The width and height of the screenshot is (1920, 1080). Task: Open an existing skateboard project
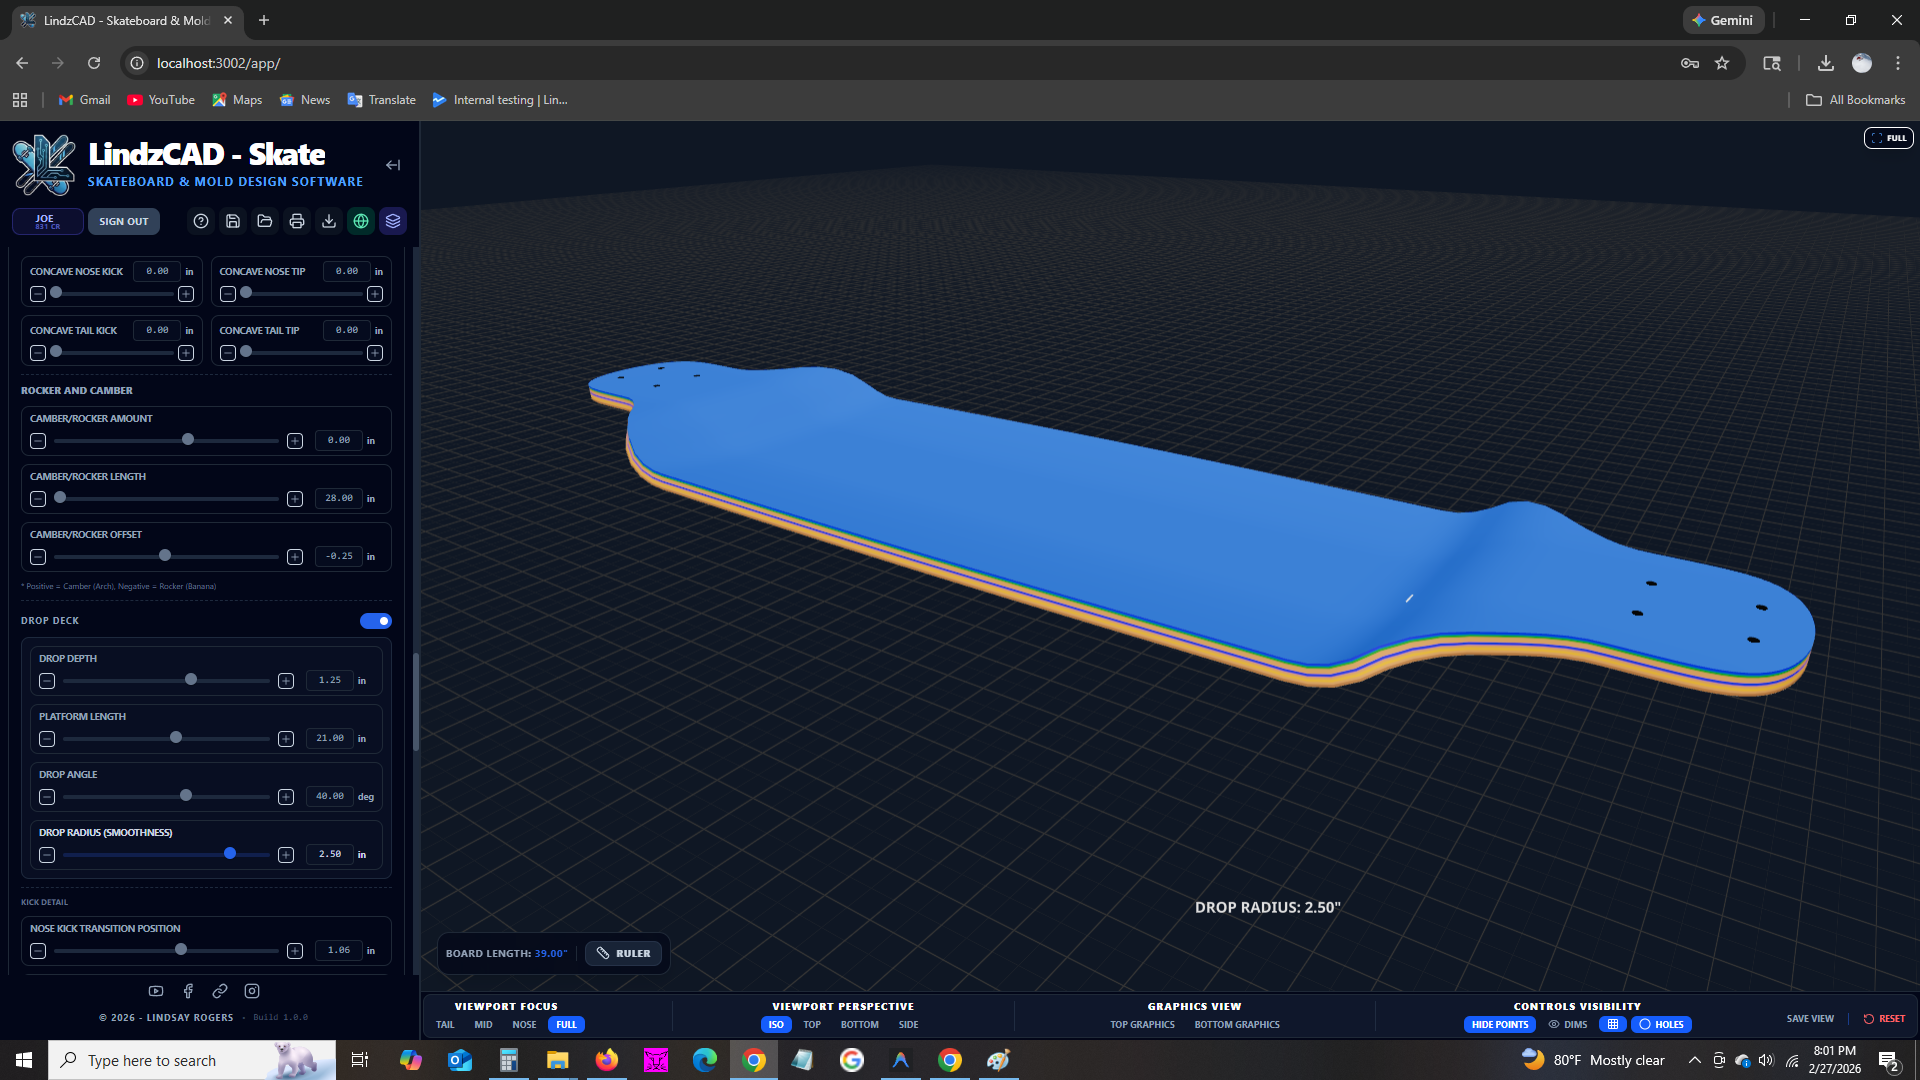coord(264,221)
